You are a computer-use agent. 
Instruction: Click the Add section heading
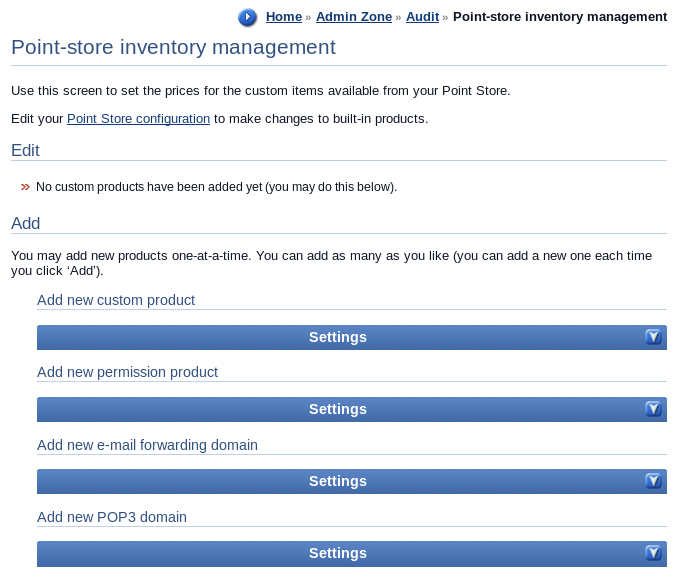pyautogui.click(x=25, y=223)
